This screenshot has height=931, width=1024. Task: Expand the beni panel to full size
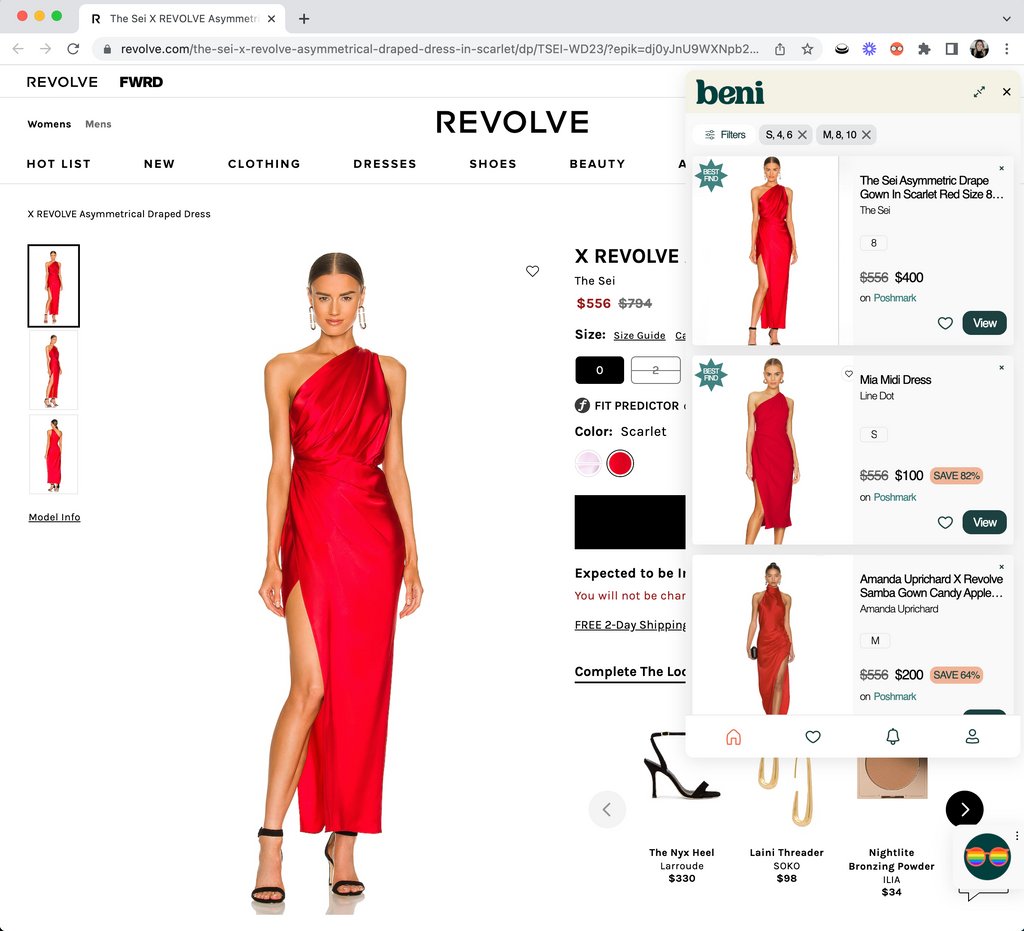[978, 92]
